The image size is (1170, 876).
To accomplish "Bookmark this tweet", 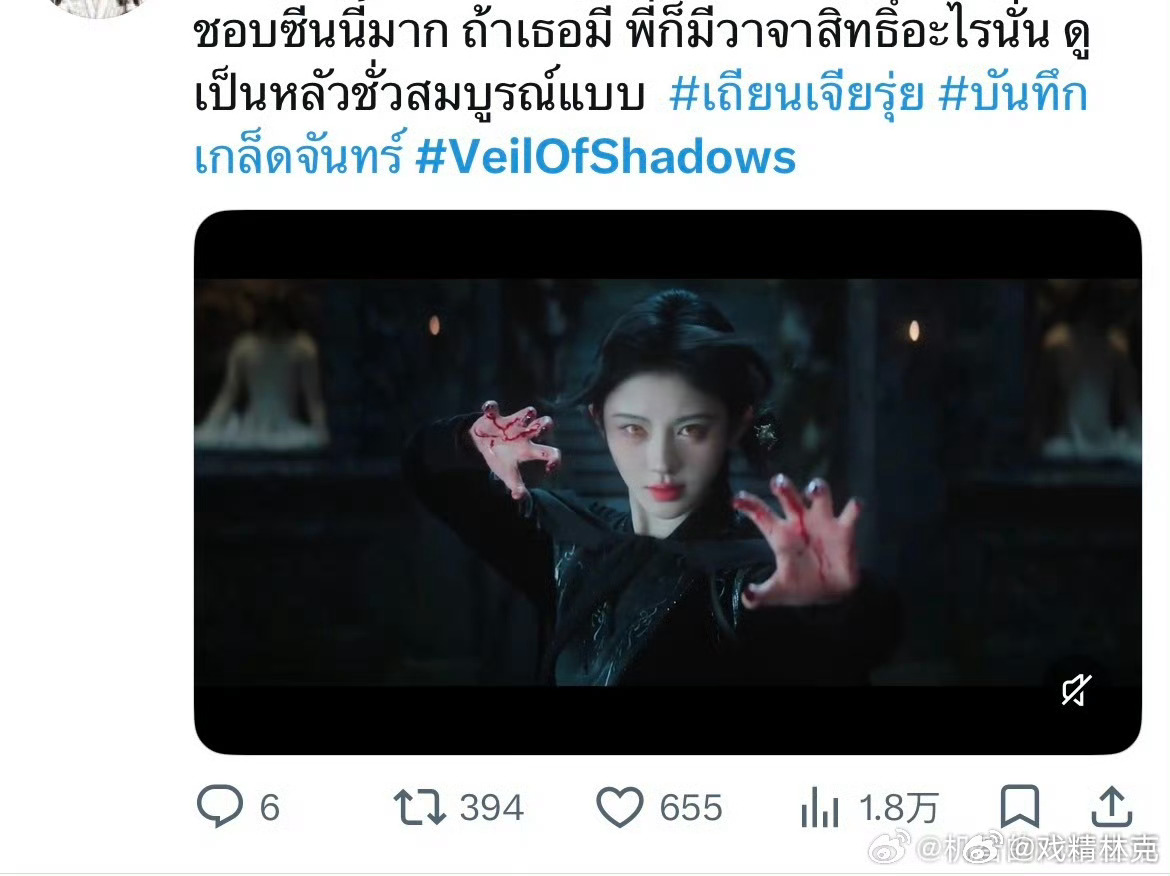I will point(1019,807).
